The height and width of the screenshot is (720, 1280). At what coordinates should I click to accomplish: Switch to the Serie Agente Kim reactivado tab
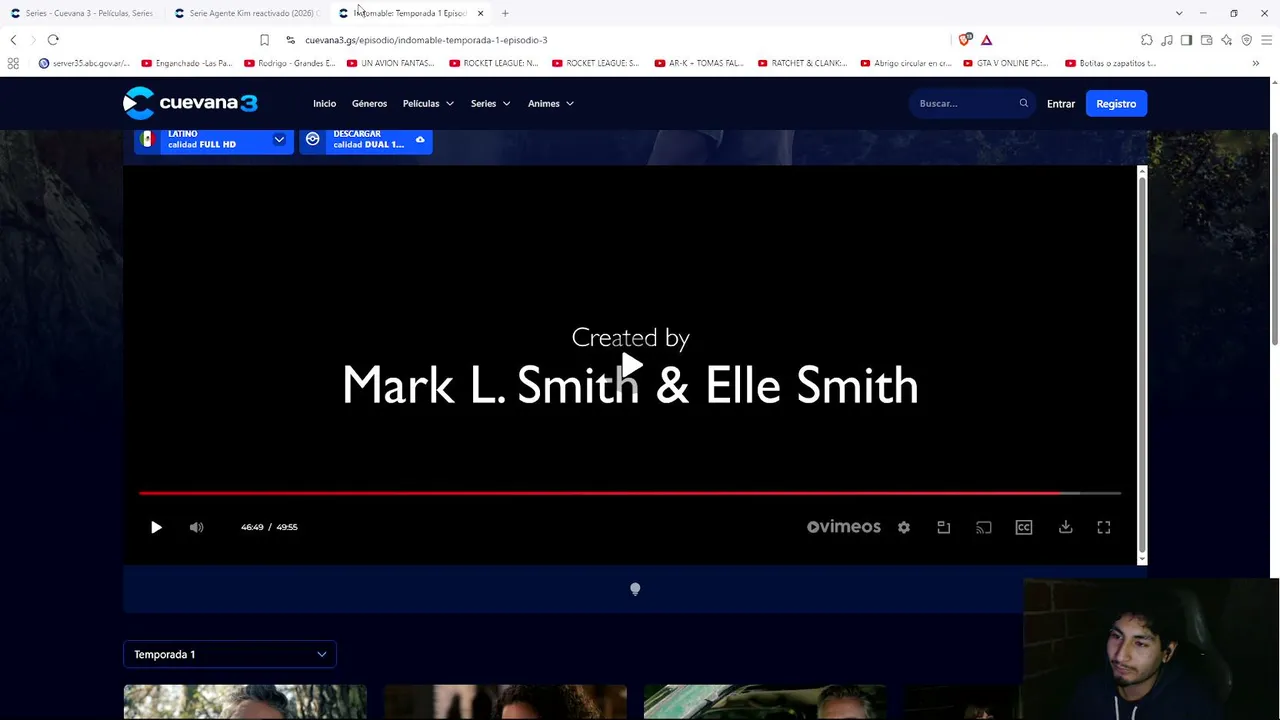(246, 13)
